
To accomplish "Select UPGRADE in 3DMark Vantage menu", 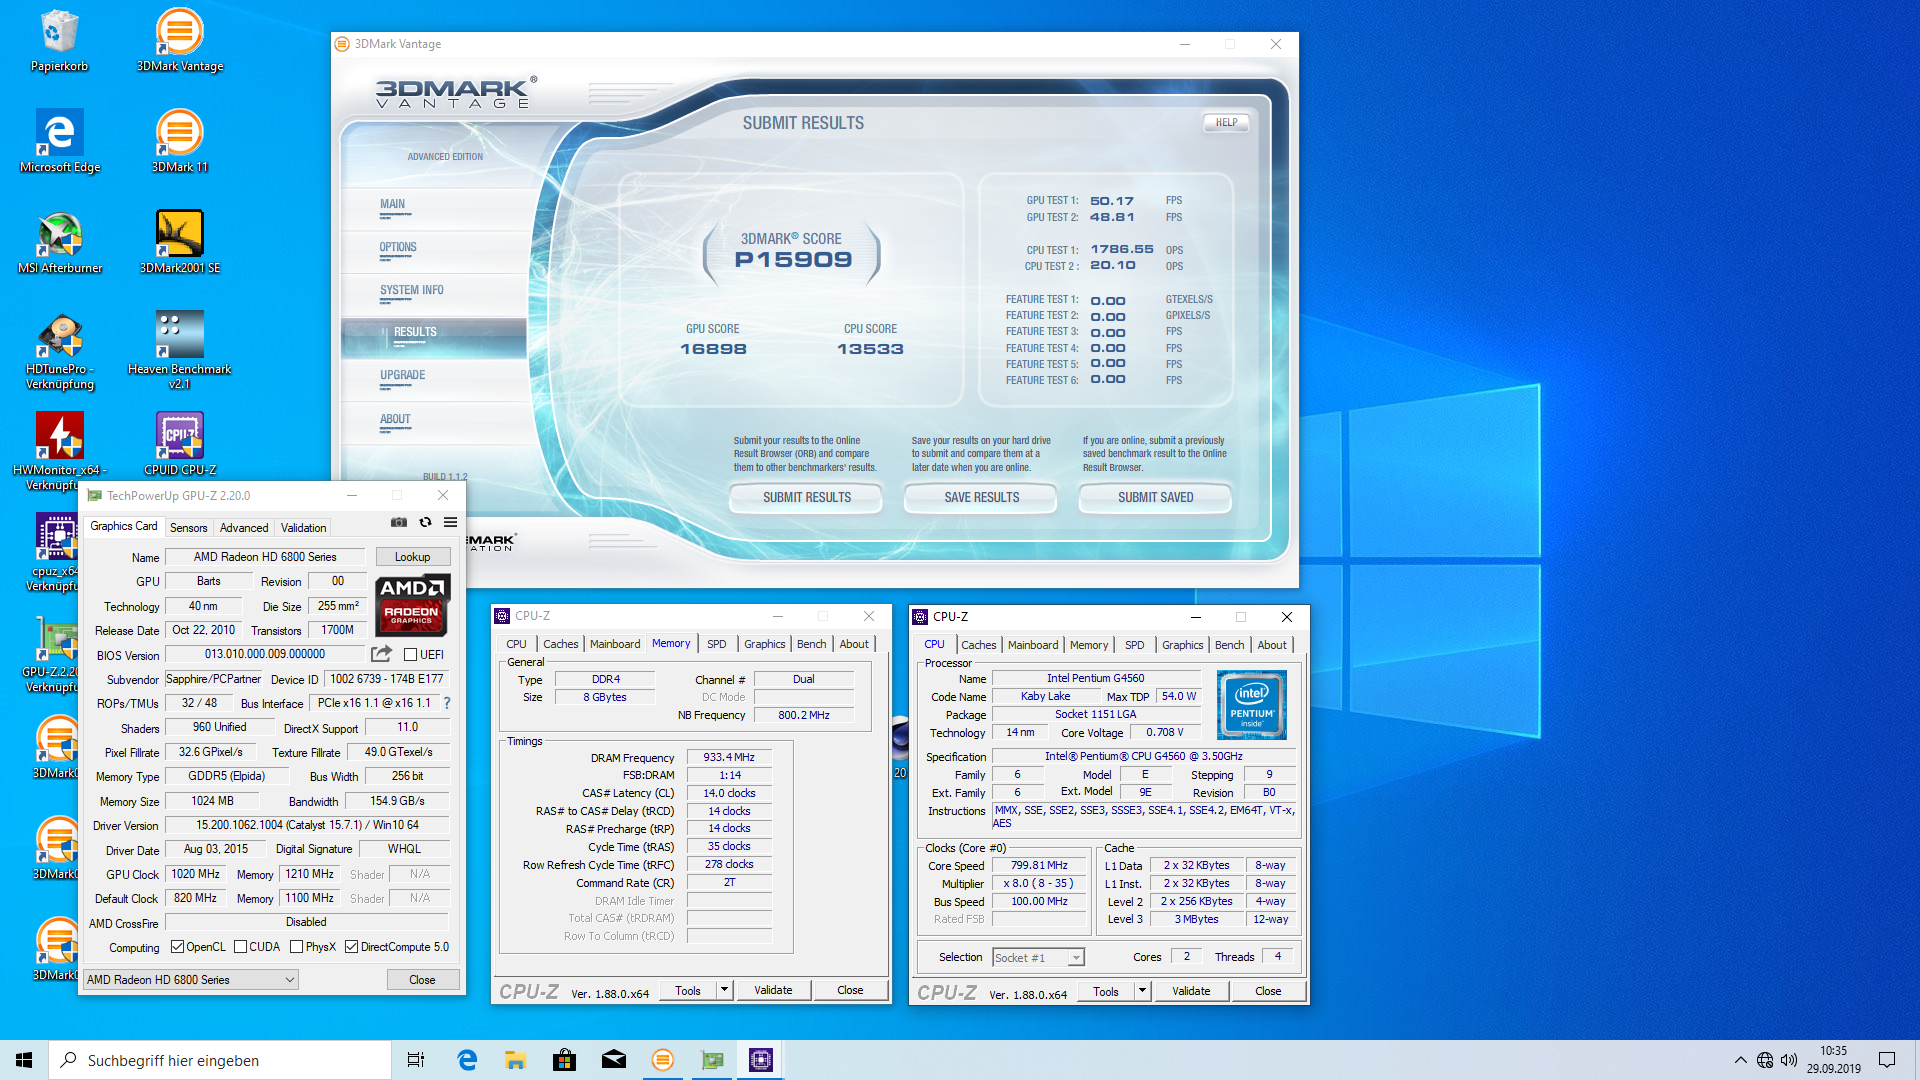I will click(x=402, y=375).
